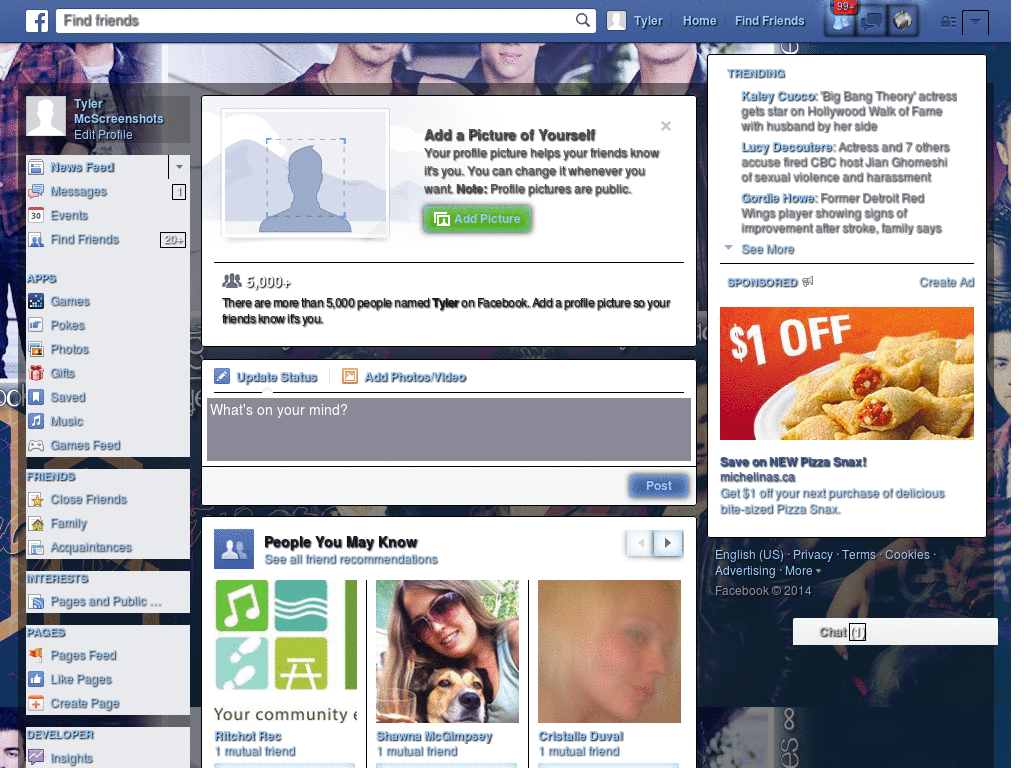Open the Privacy footer link

[812, 554]
